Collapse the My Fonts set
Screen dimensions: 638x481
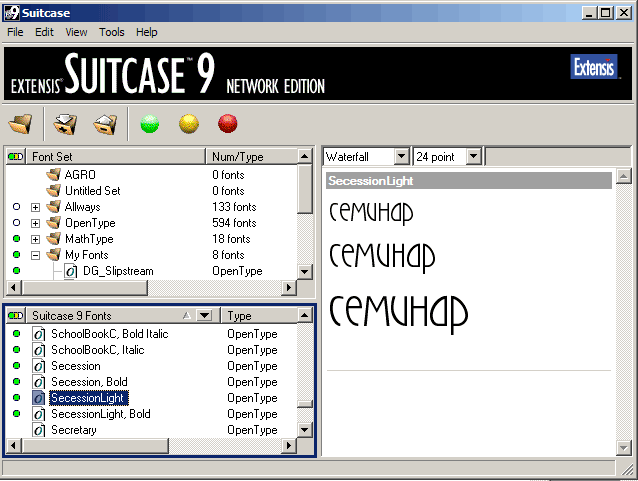(x=35, y=255)
